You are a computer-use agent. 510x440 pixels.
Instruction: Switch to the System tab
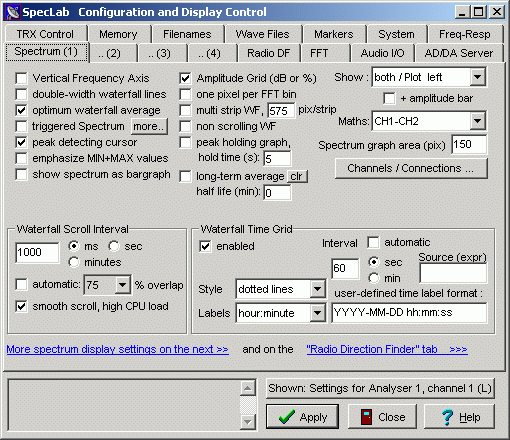(x=396, y=34)
